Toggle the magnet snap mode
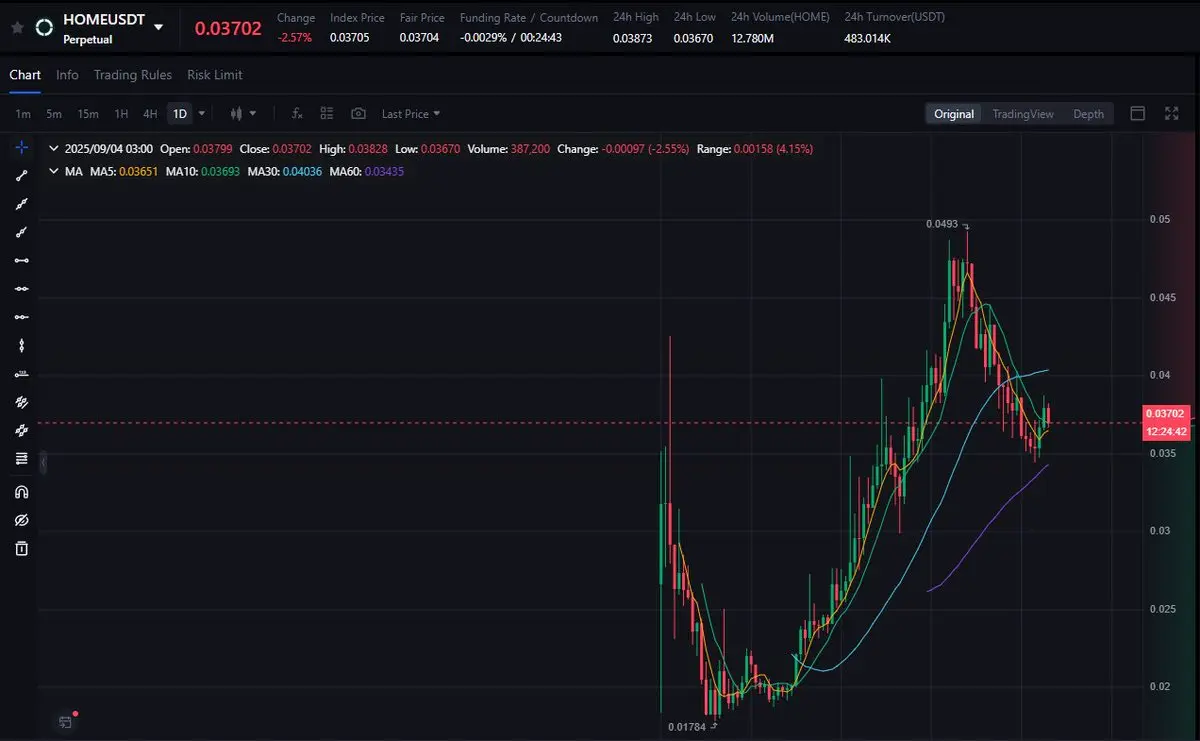1200x741 pixels. point(22,492)
